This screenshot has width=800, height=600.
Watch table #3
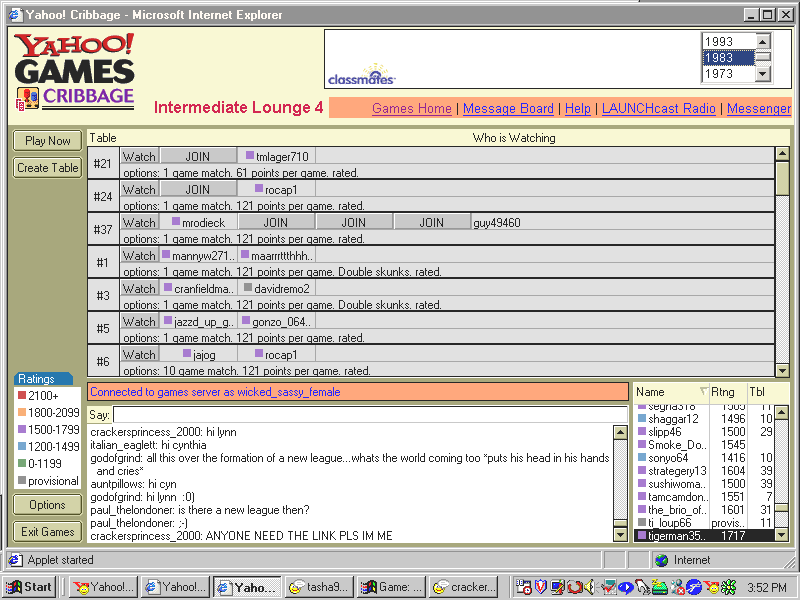(x=139, y=288)
